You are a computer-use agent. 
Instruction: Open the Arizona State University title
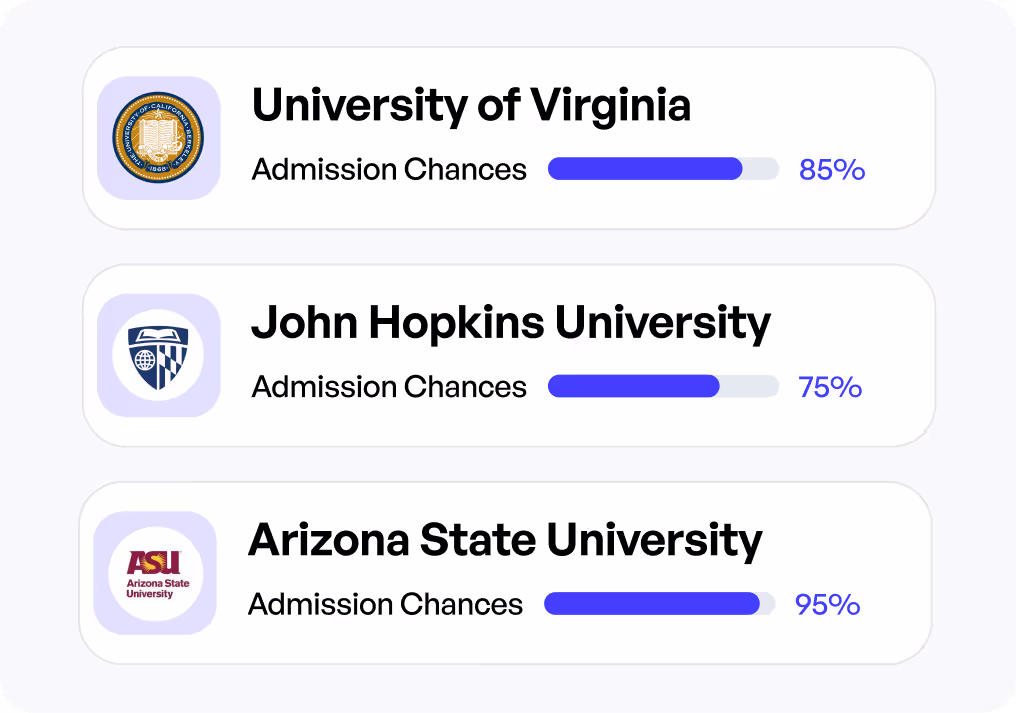coord(505,541)
